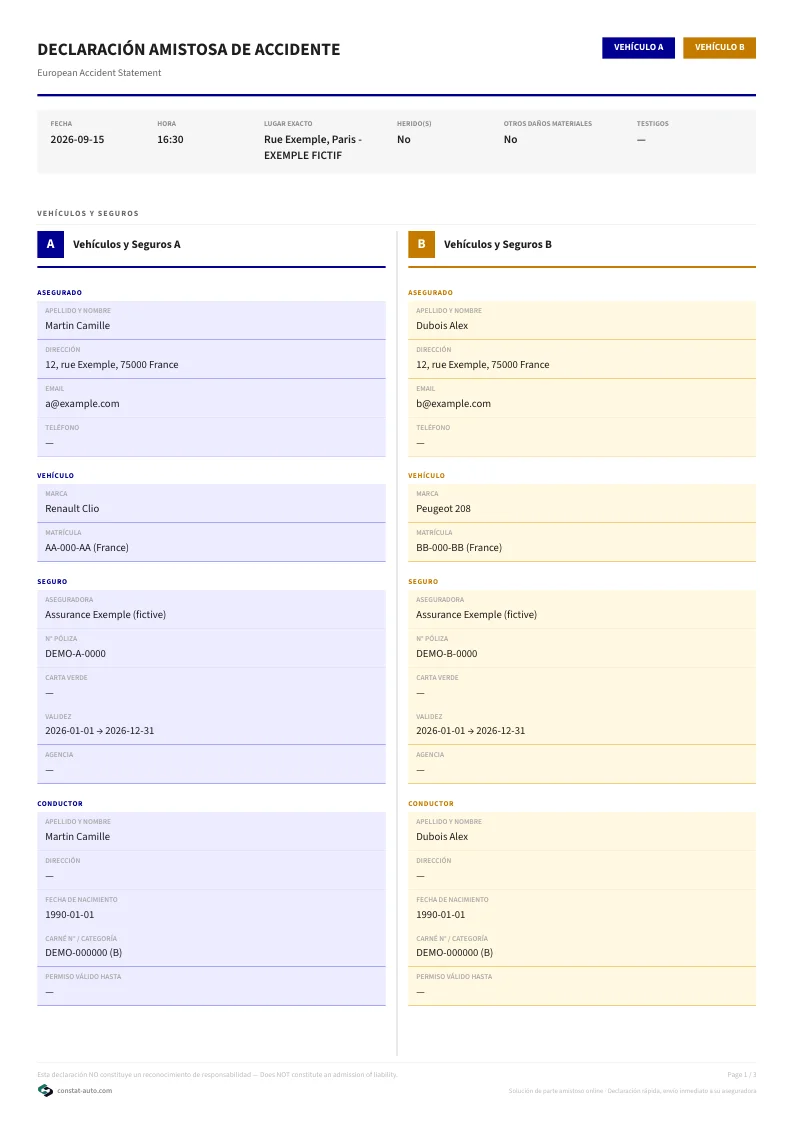Click the Page 1 / 3 indicator

pos(741,1074)
